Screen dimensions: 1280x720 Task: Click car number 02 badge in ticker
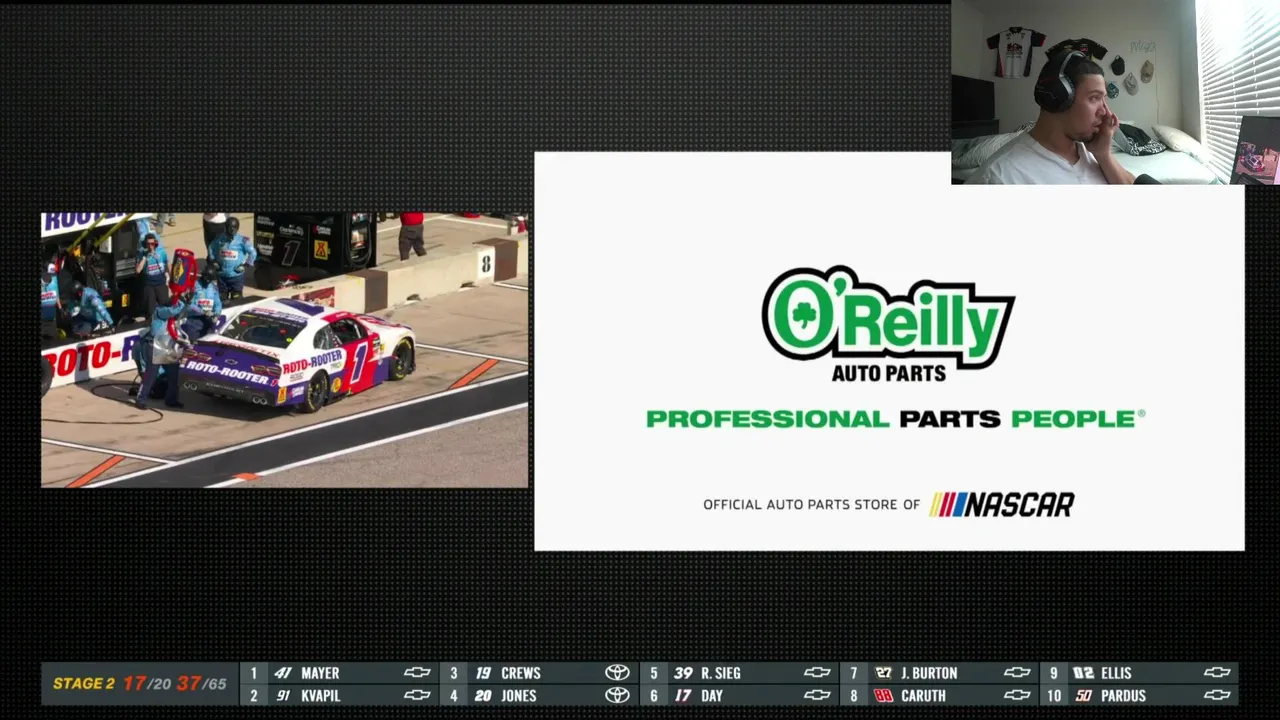click(1083, 673)
